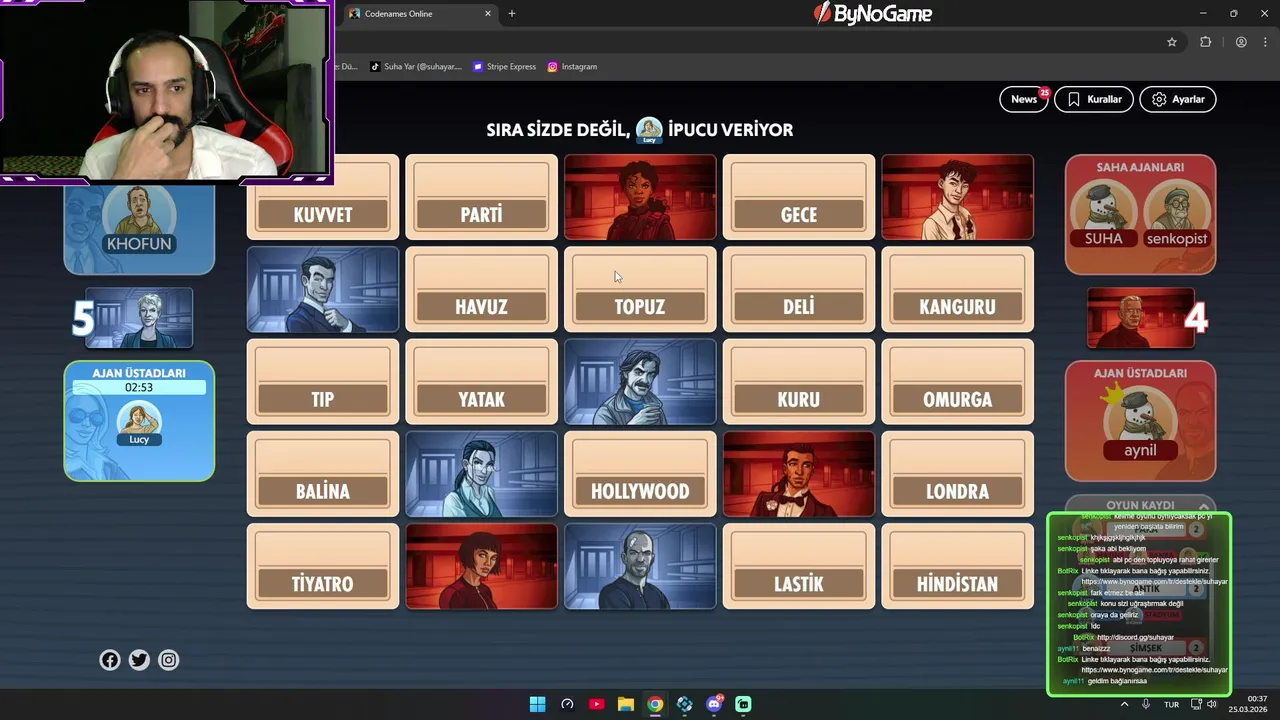Click red team remaining cards counter 4
This screenshot has width=1280, height=720.
[1196, 319]
